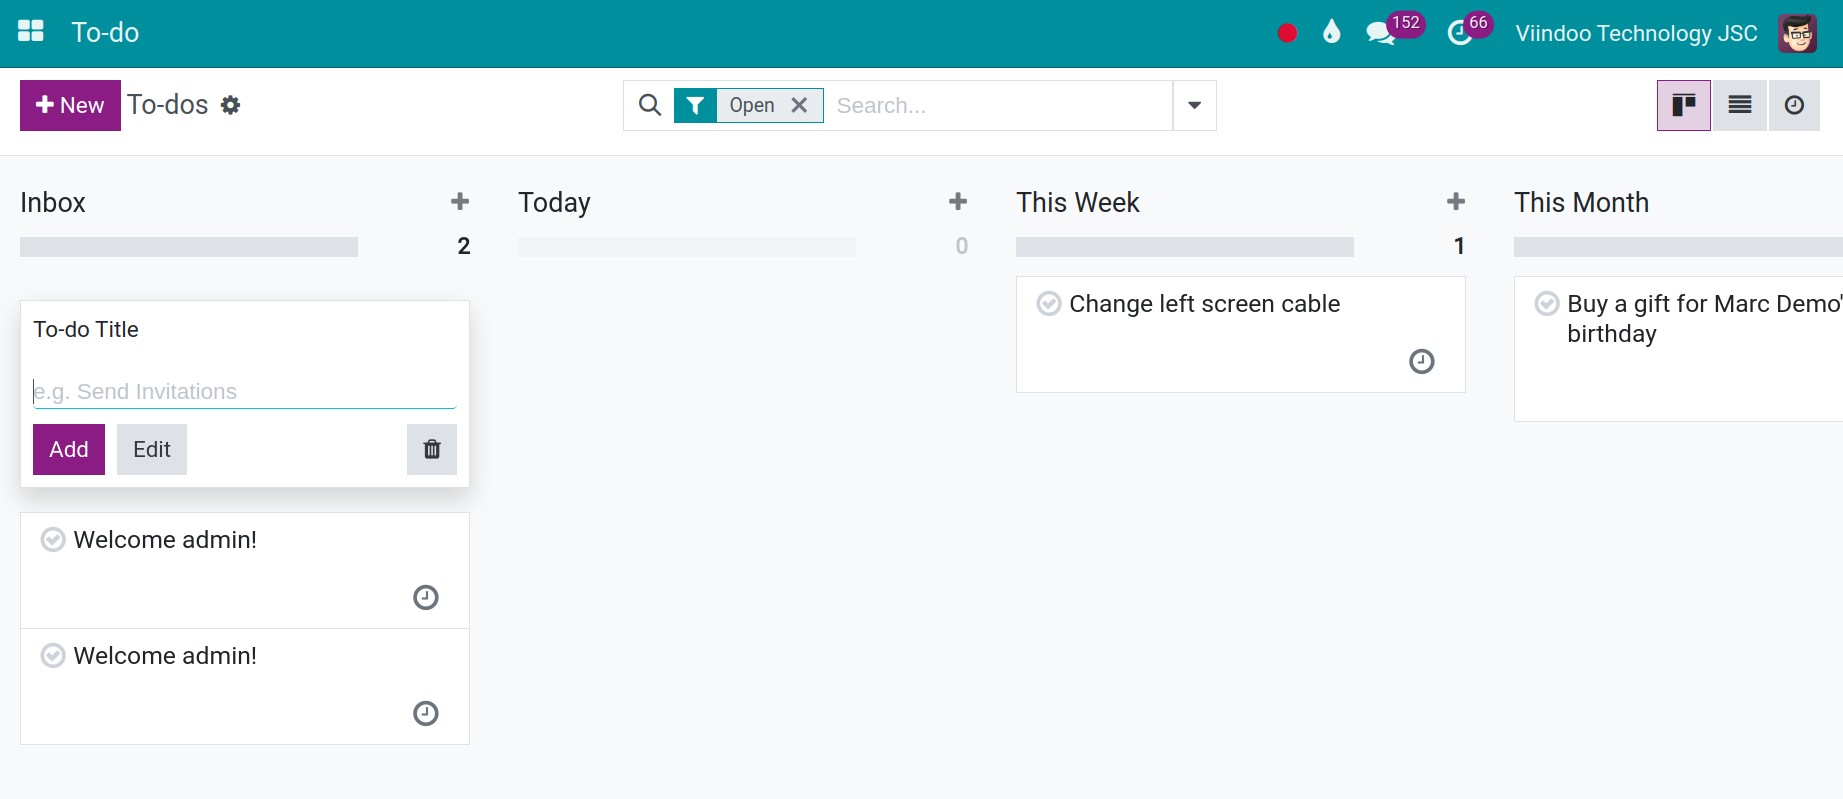
Task: Mark Change left screen cable as done
Action: point(1049,304)
